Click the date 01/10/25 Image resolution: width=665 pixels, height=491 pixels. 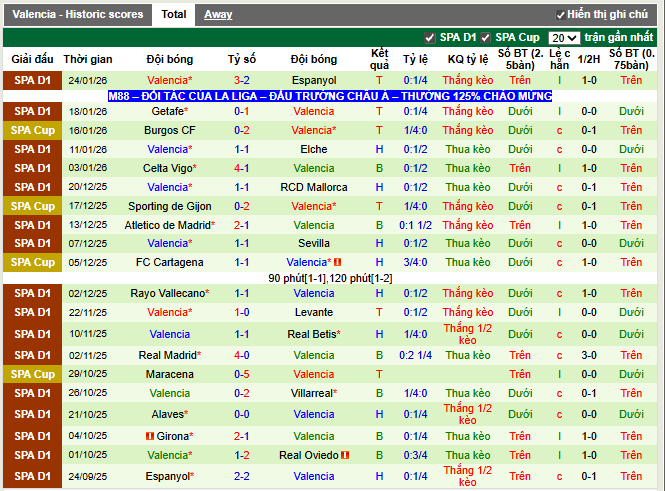coord(88,455)
